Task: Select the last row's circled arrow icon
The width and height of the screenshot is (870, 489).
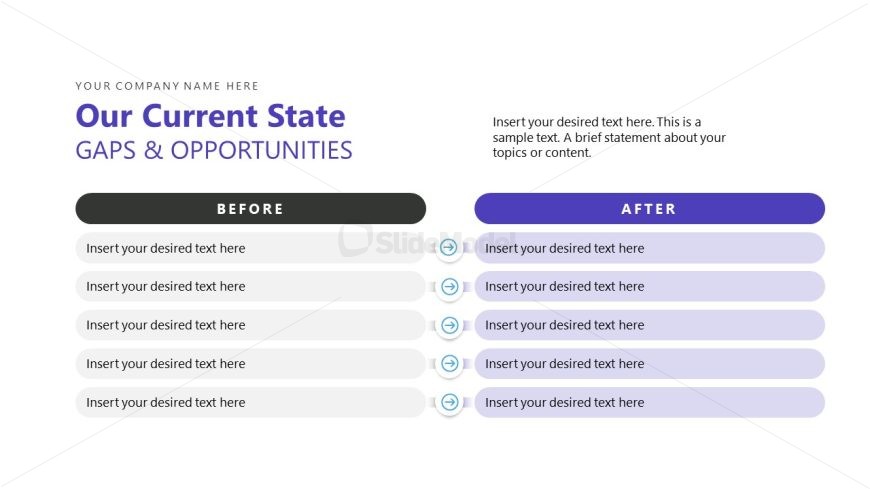Action: coord(449,402)
